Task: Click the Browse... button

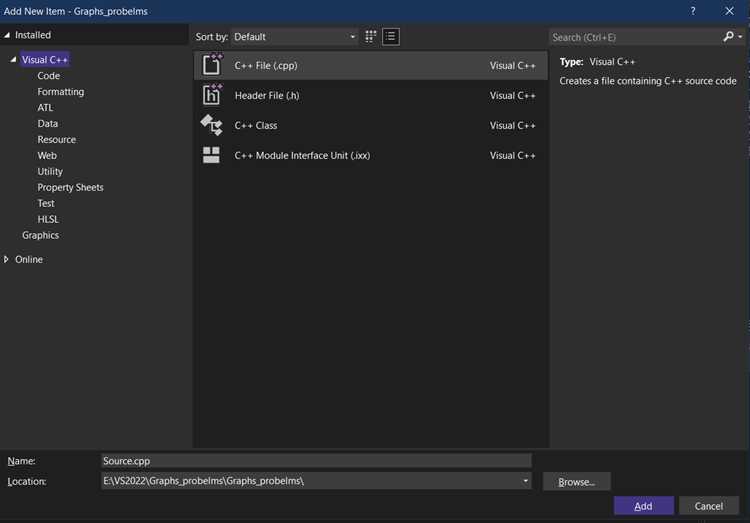Action: tap(576, 481)
